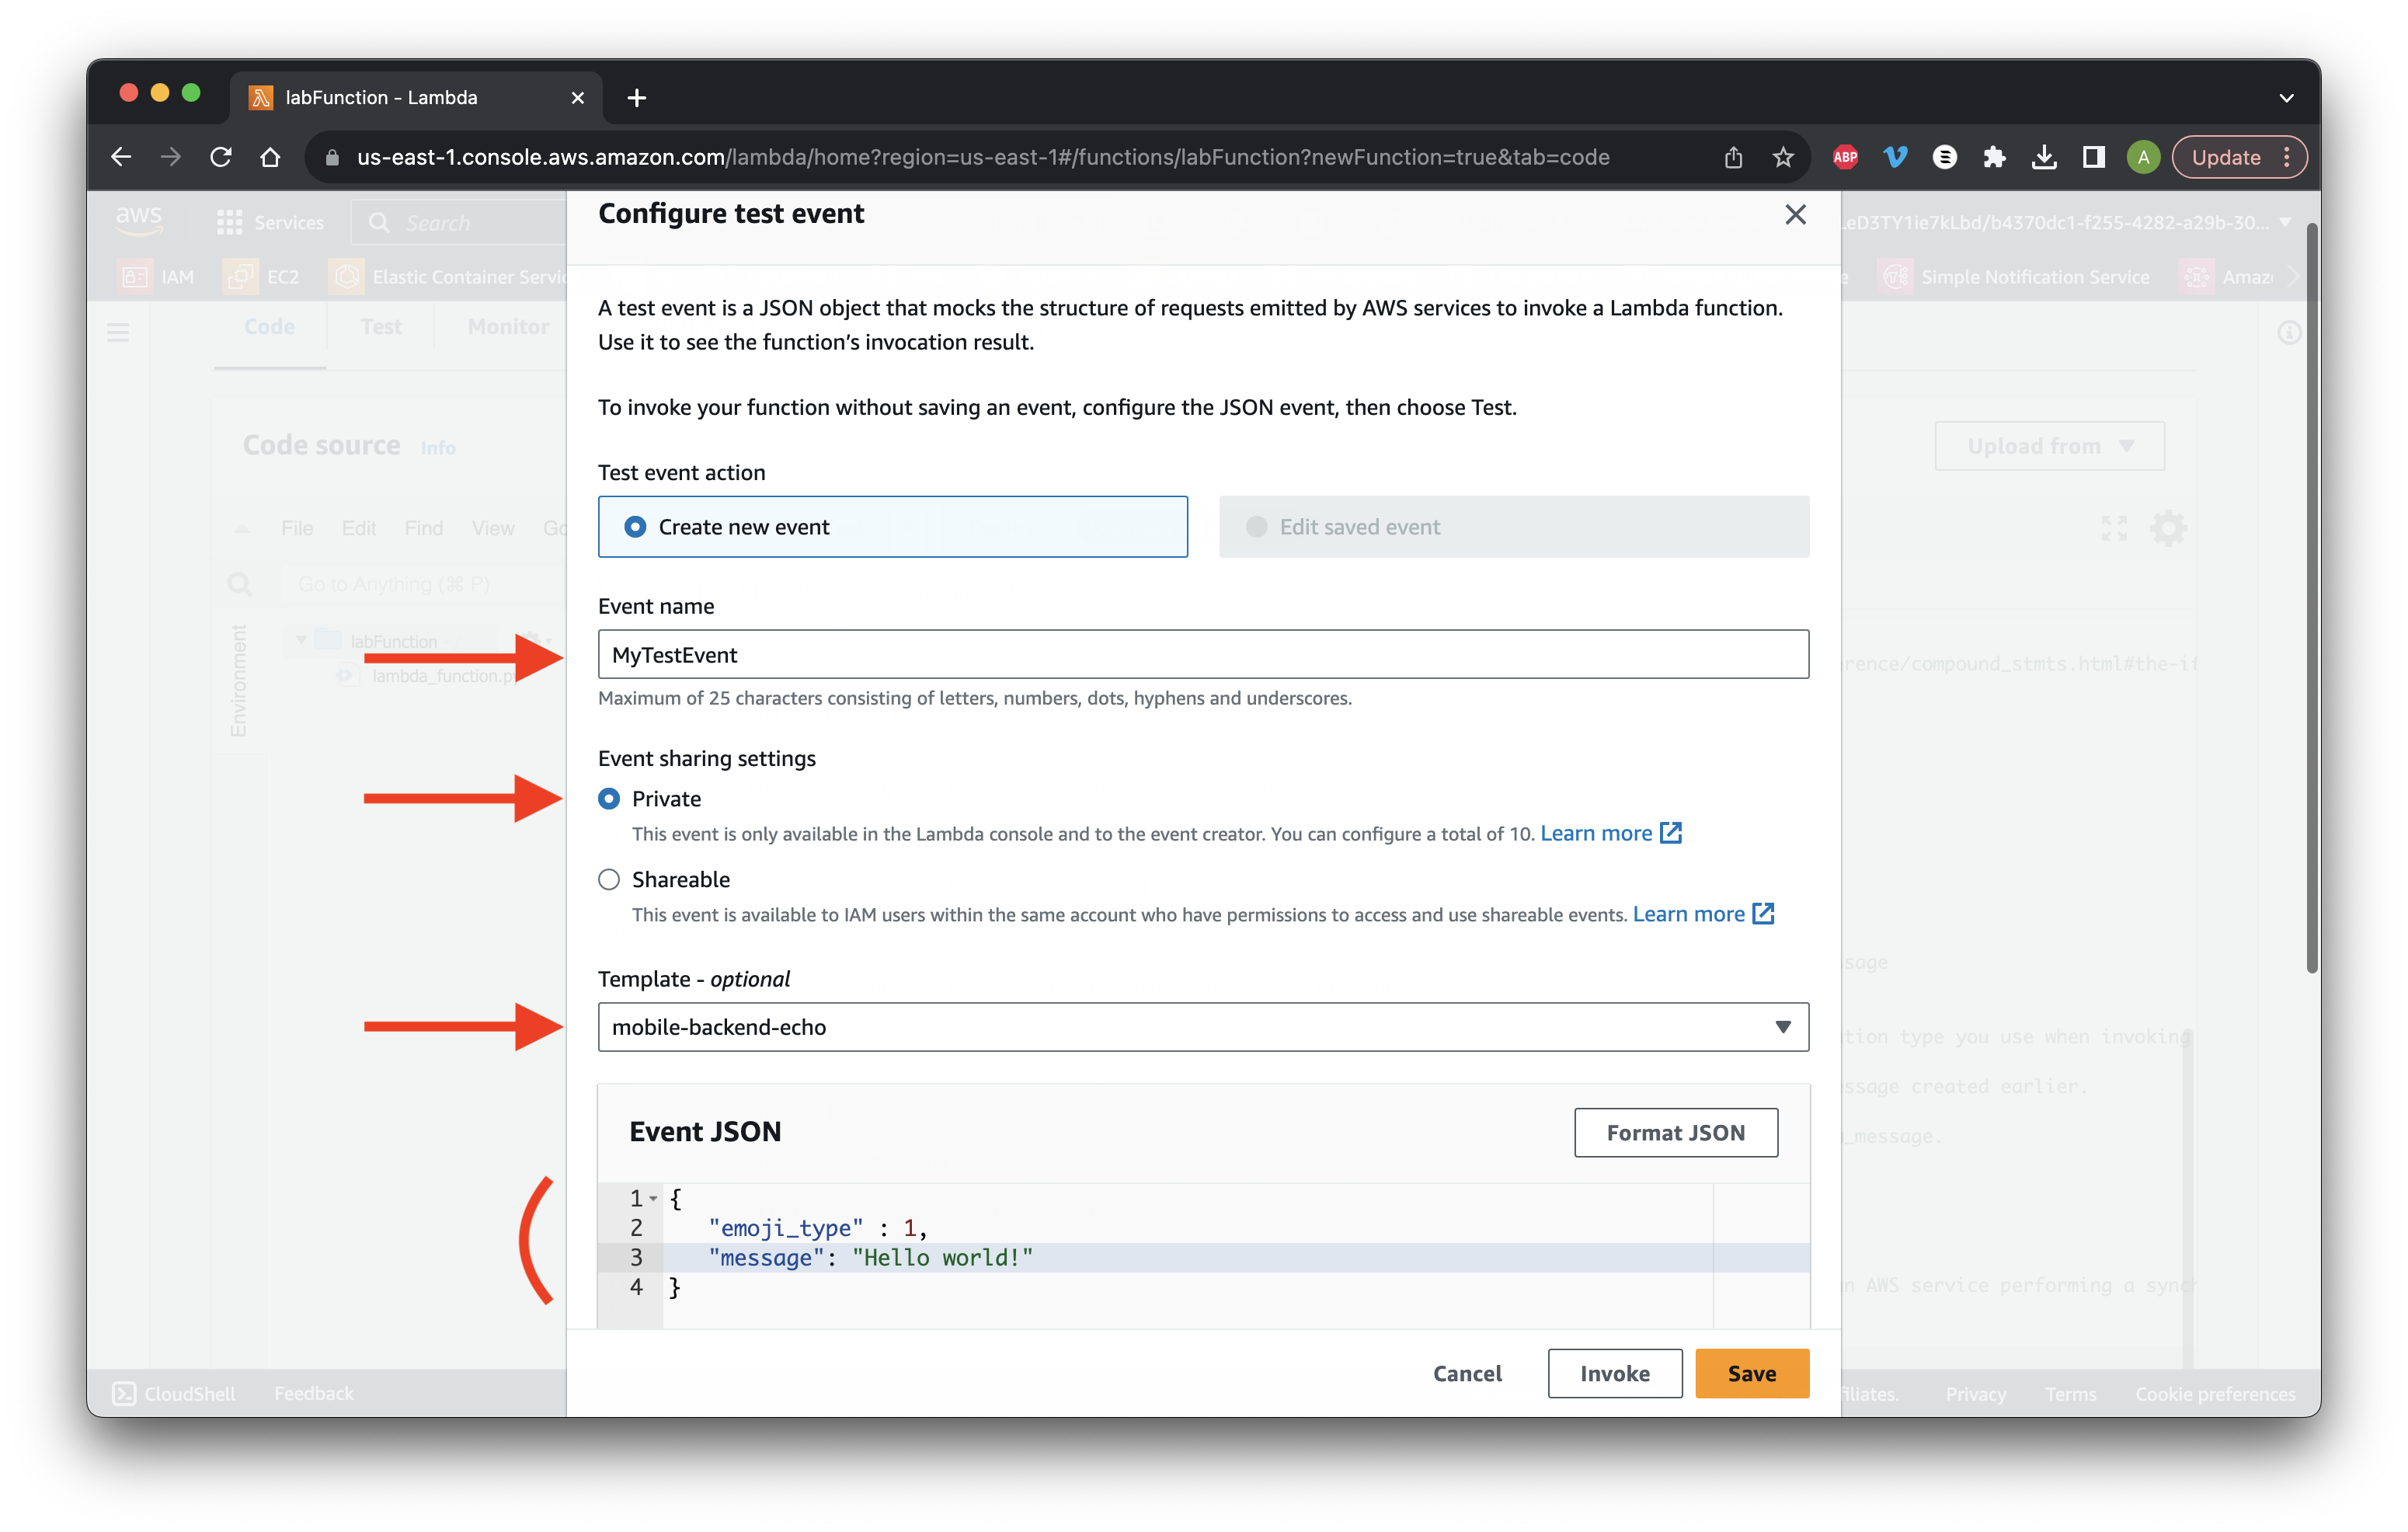Viewport: 2408px width, 1532px height.
Task: Open the info panel circle icon
Action: 2289,332
